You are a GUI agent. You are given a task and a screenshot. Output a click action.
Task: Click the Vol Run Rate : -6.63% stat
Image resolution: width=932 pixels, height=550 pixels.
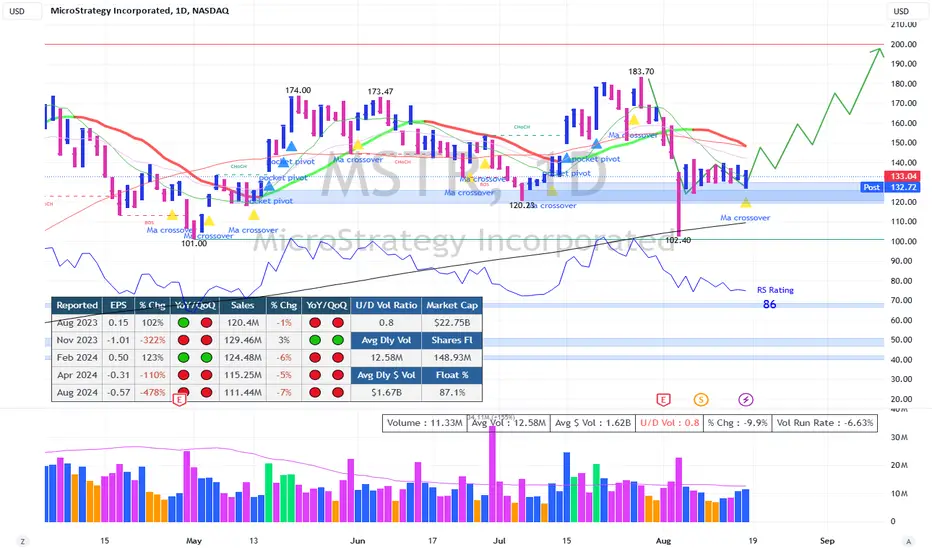pyautogui.click(x=825, y=423)
